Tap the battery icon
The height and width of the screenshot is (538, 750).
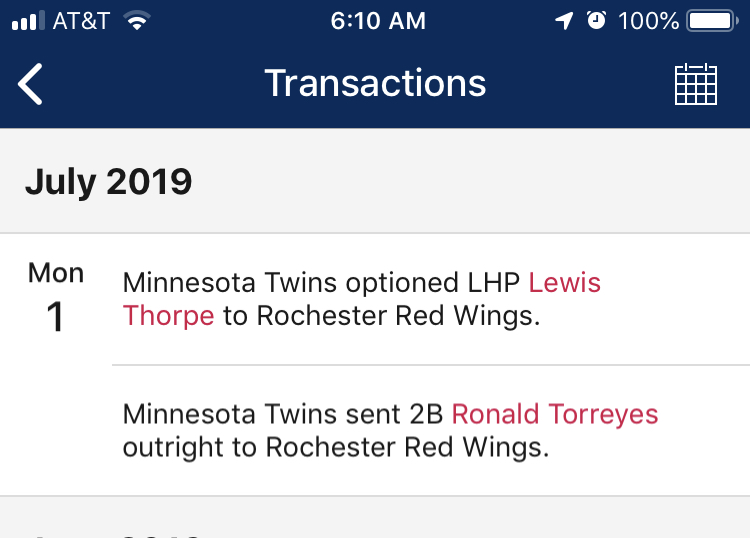click(714, 21)
